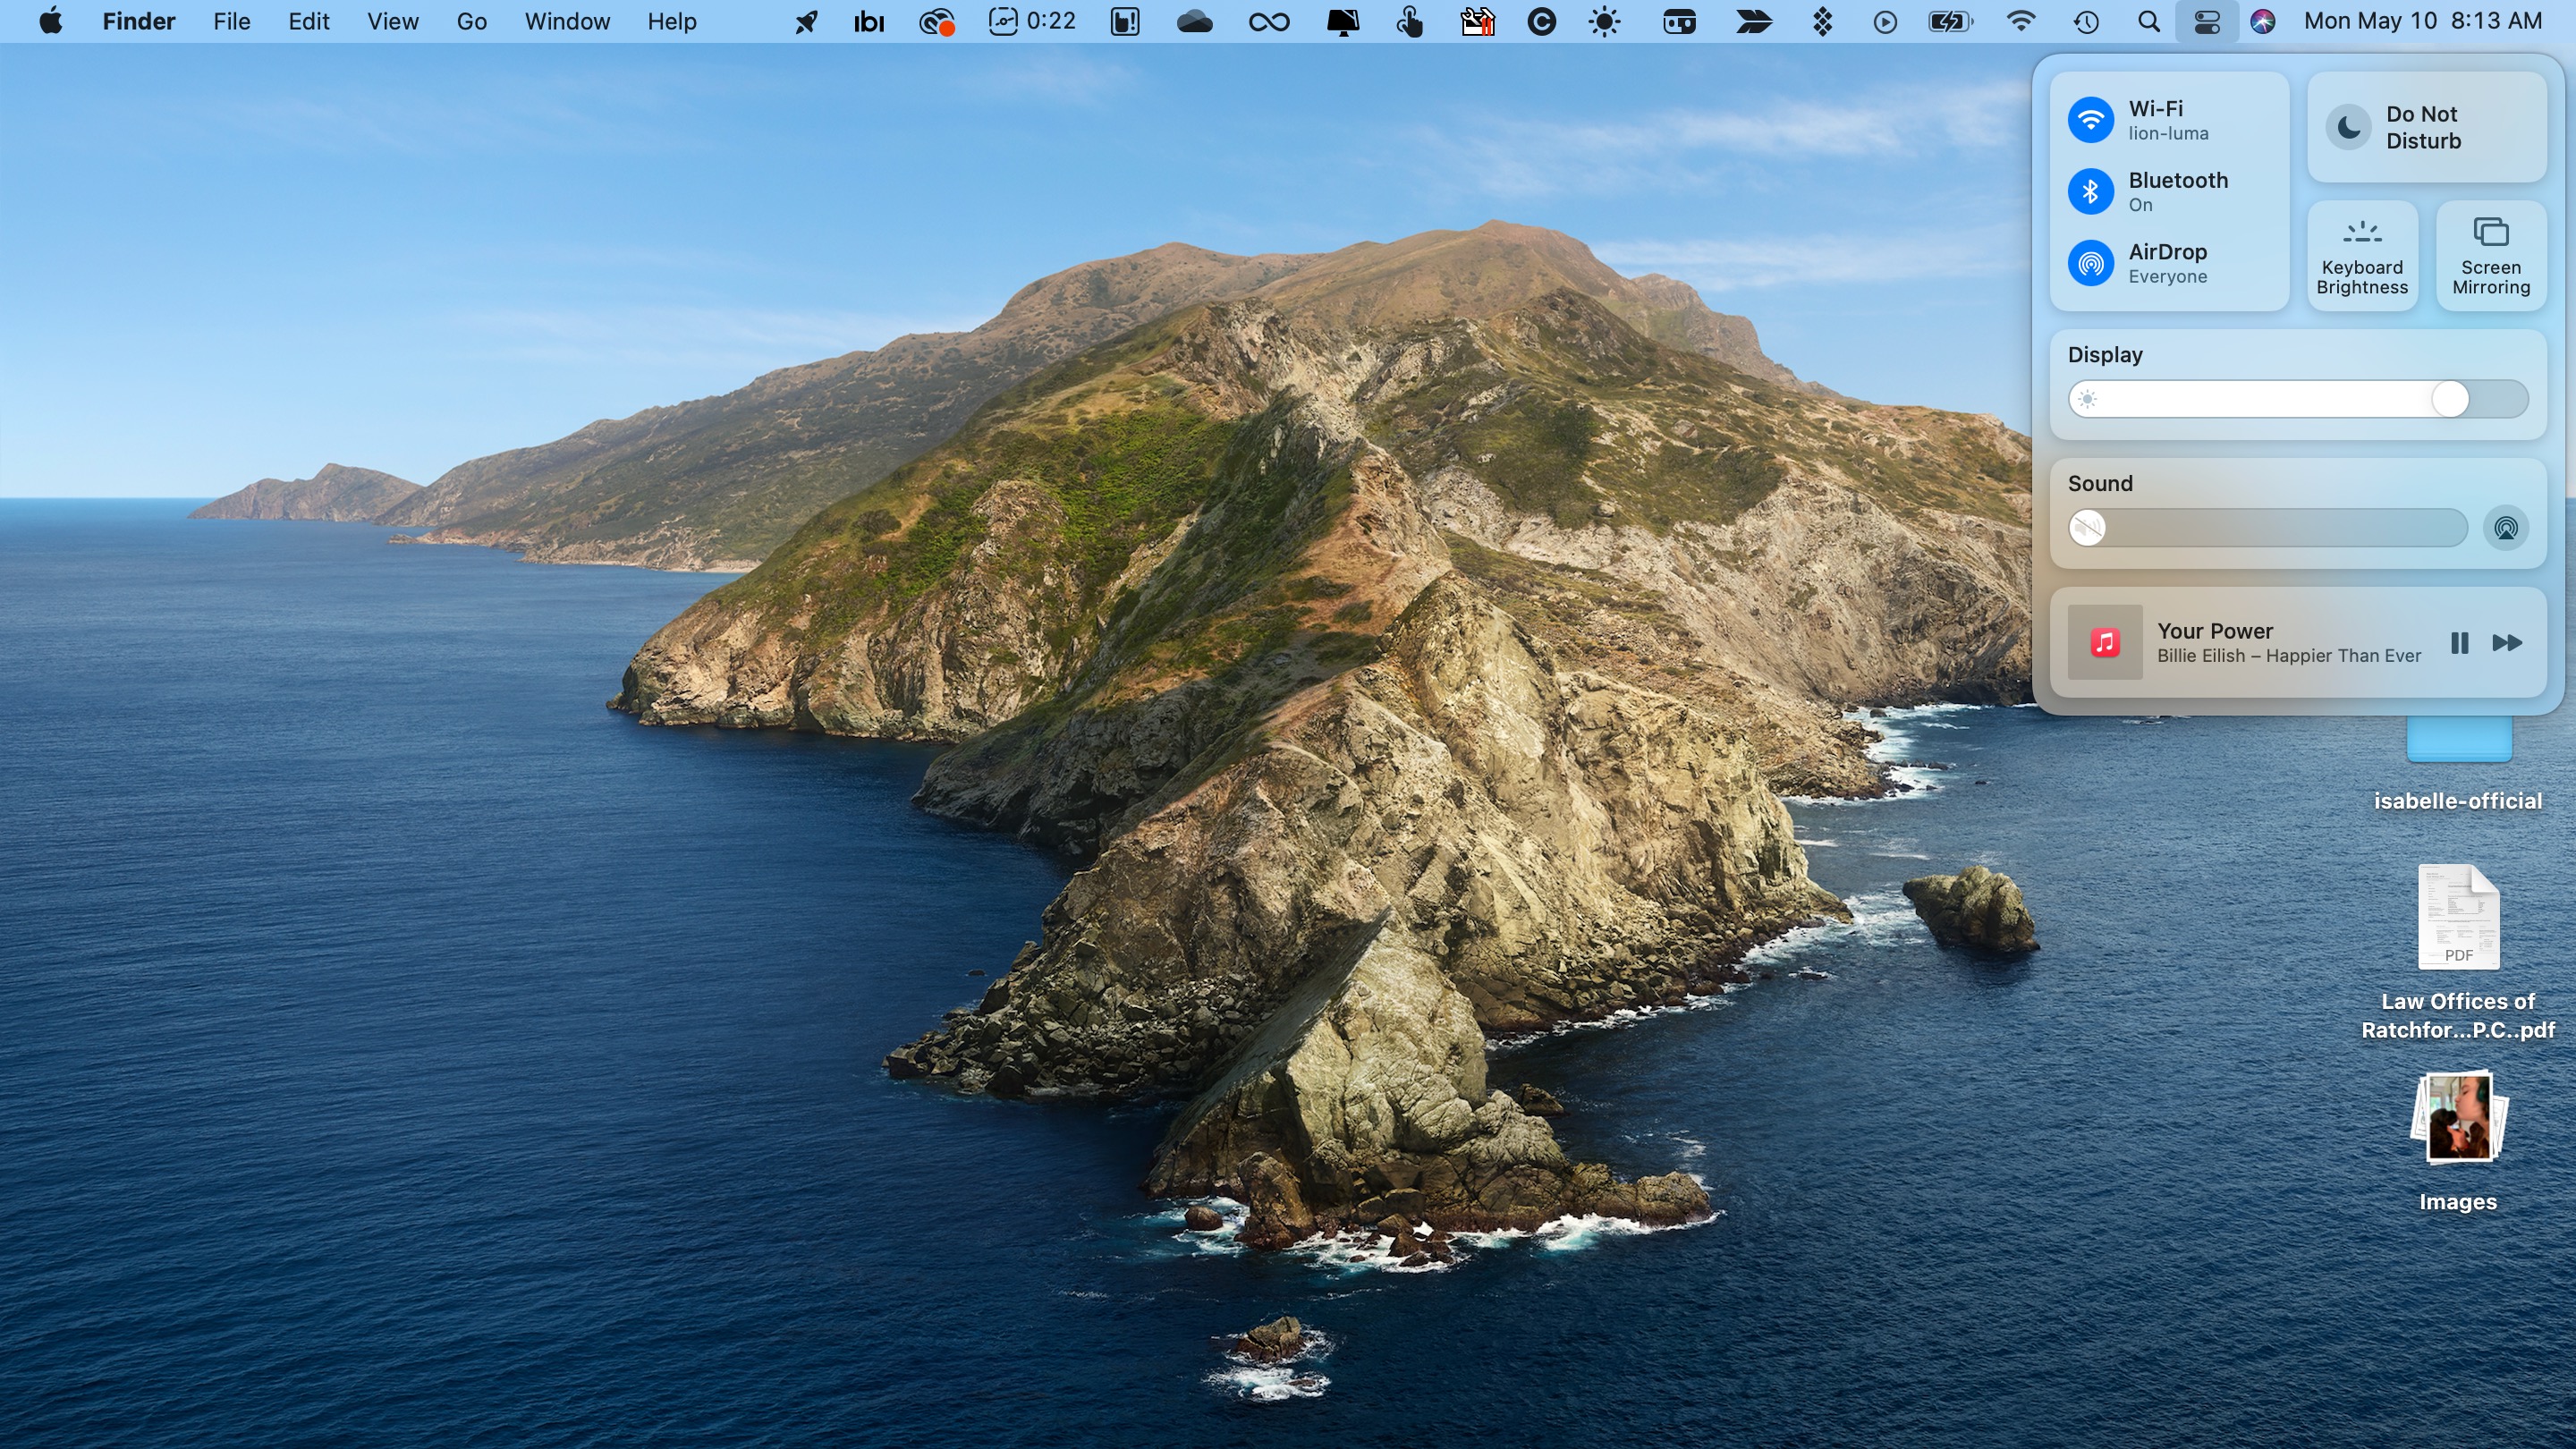
Task: Turn off Bluetooth
Action: tap(2091, 191)
